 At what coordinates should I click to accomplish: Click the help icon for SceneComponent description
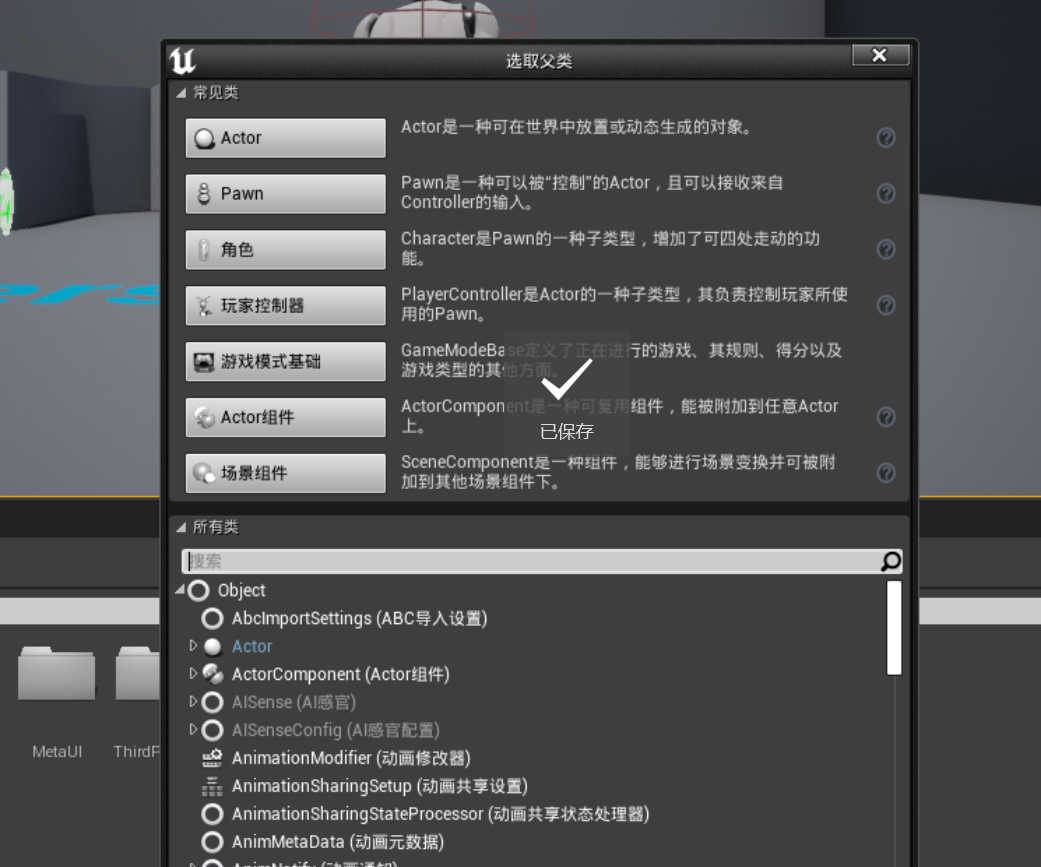[885, 473]
